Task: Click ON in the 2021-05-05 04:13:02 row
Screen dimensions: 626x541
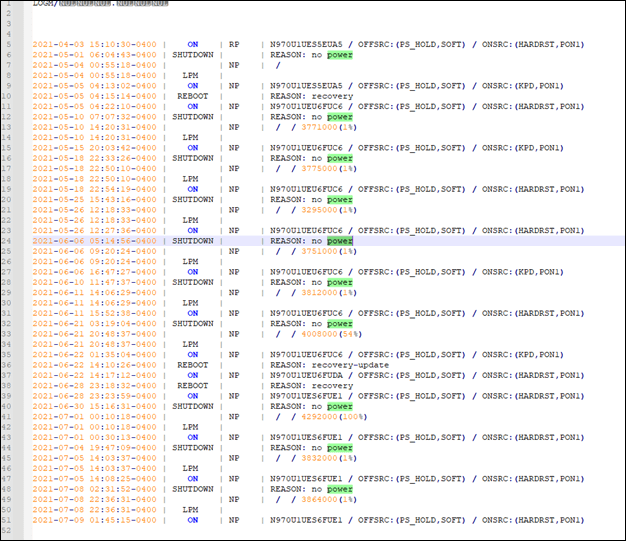Action: (x=193, y=86)
